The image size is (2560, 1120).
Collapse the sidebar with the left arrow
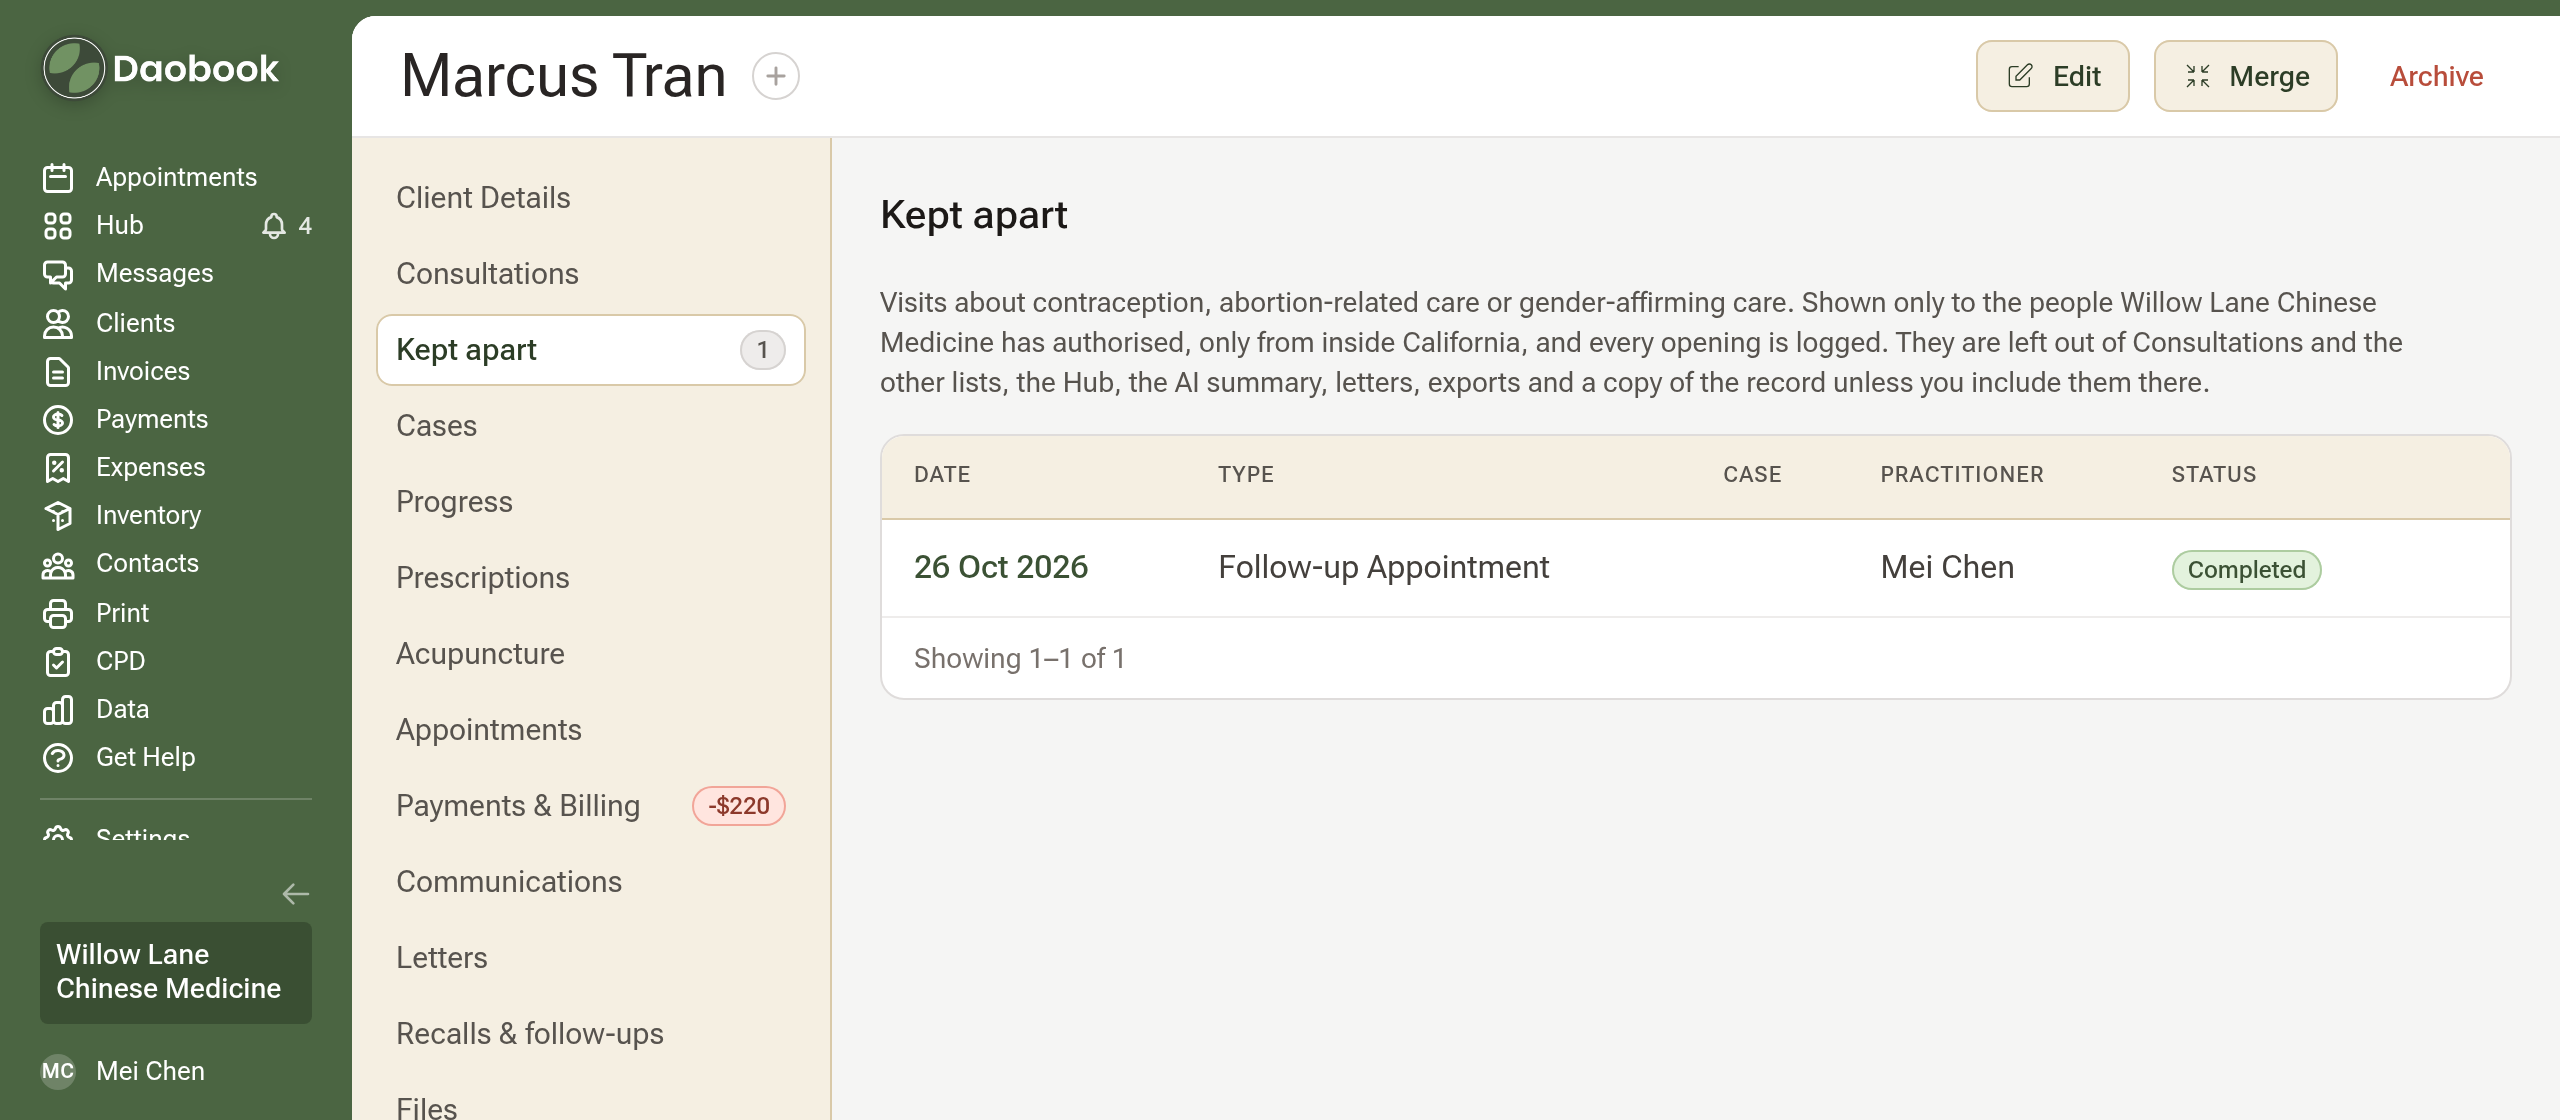pos(295,894)
